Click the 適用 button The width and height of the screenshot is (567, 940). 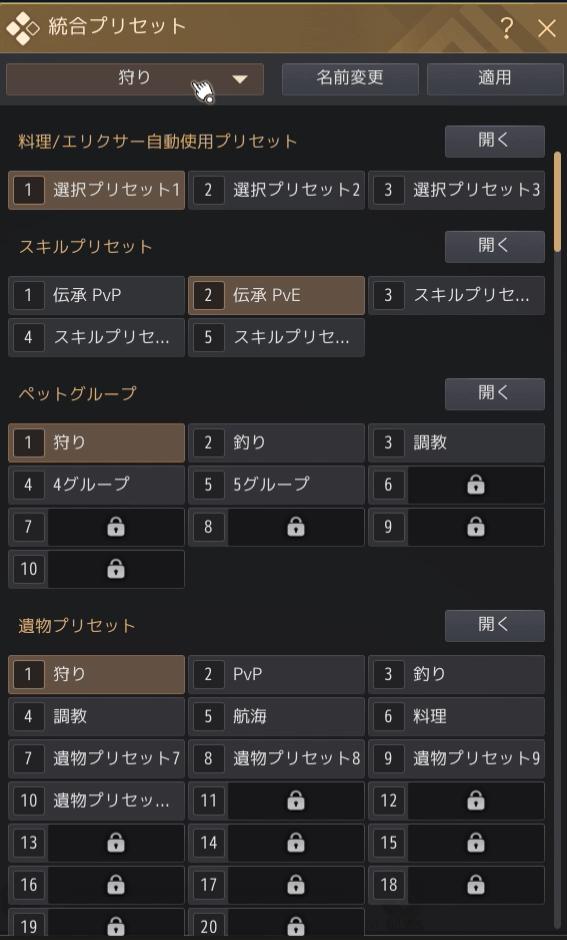[494, 79]
